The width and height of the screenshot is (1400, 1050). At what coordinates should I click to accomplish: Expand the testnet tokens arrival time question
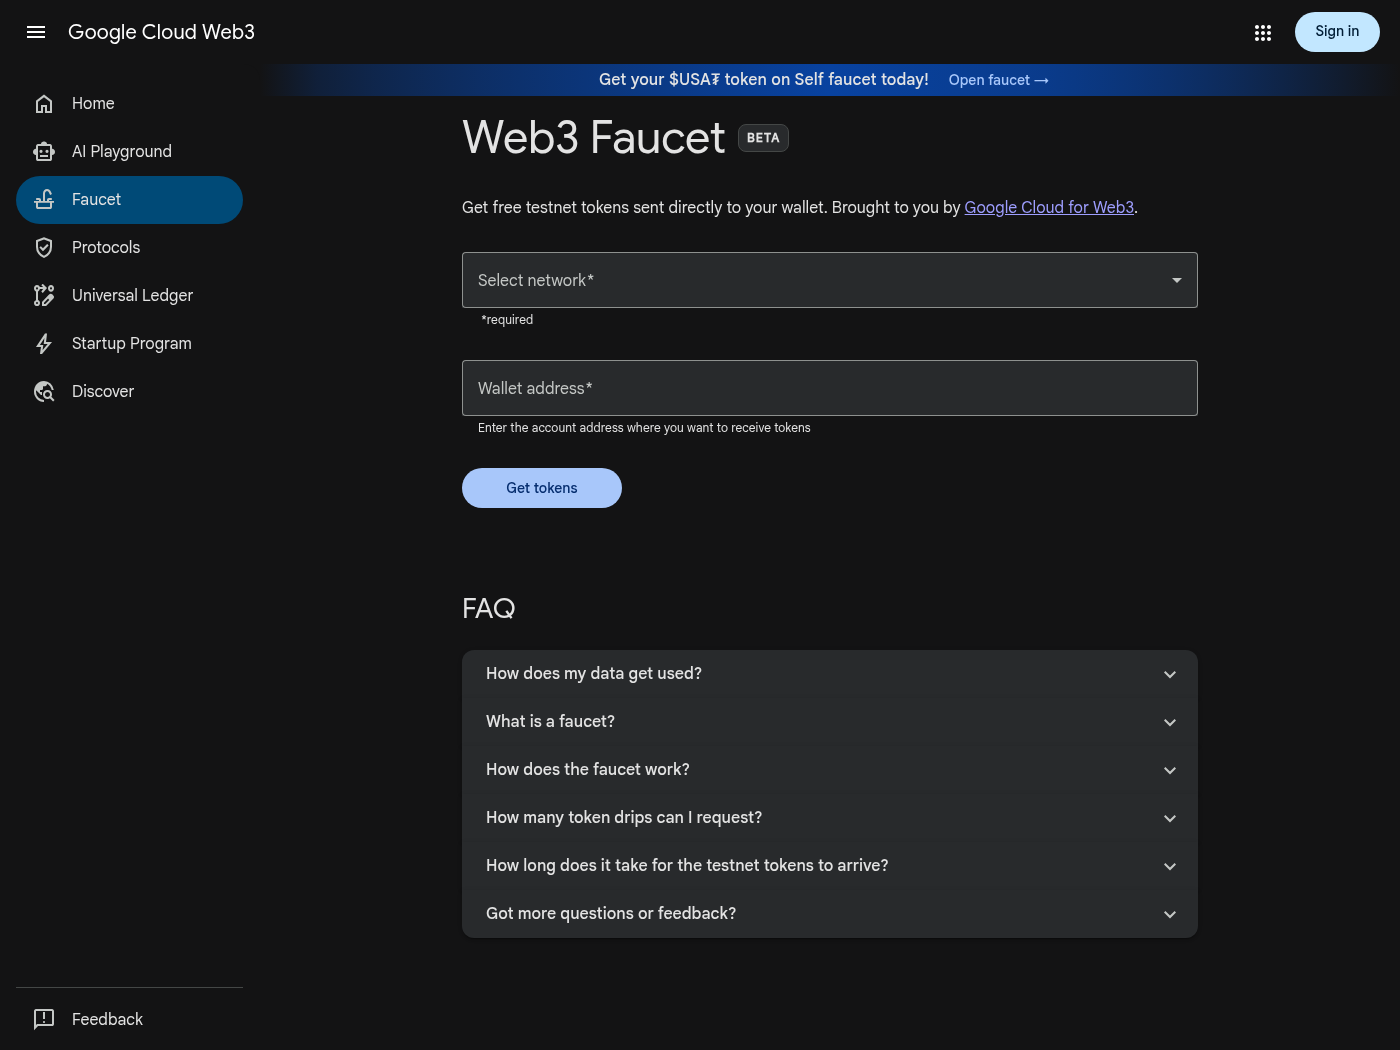[x=830, y=866]
